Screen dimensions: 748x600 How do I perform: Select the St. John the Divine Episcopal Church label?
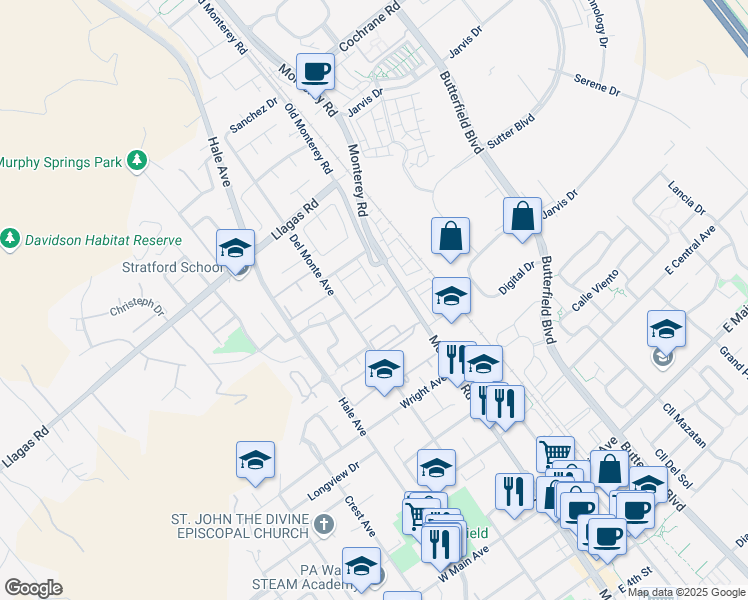click(x=240, y=526)
